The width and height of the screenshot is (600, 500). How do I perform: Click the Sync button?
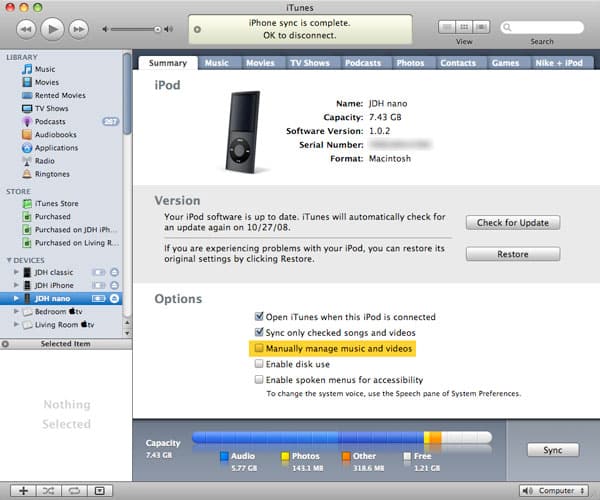coord(553,450)
